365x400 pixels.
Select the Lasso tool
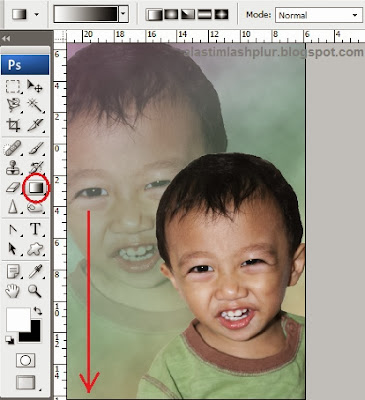pos(13,105)
